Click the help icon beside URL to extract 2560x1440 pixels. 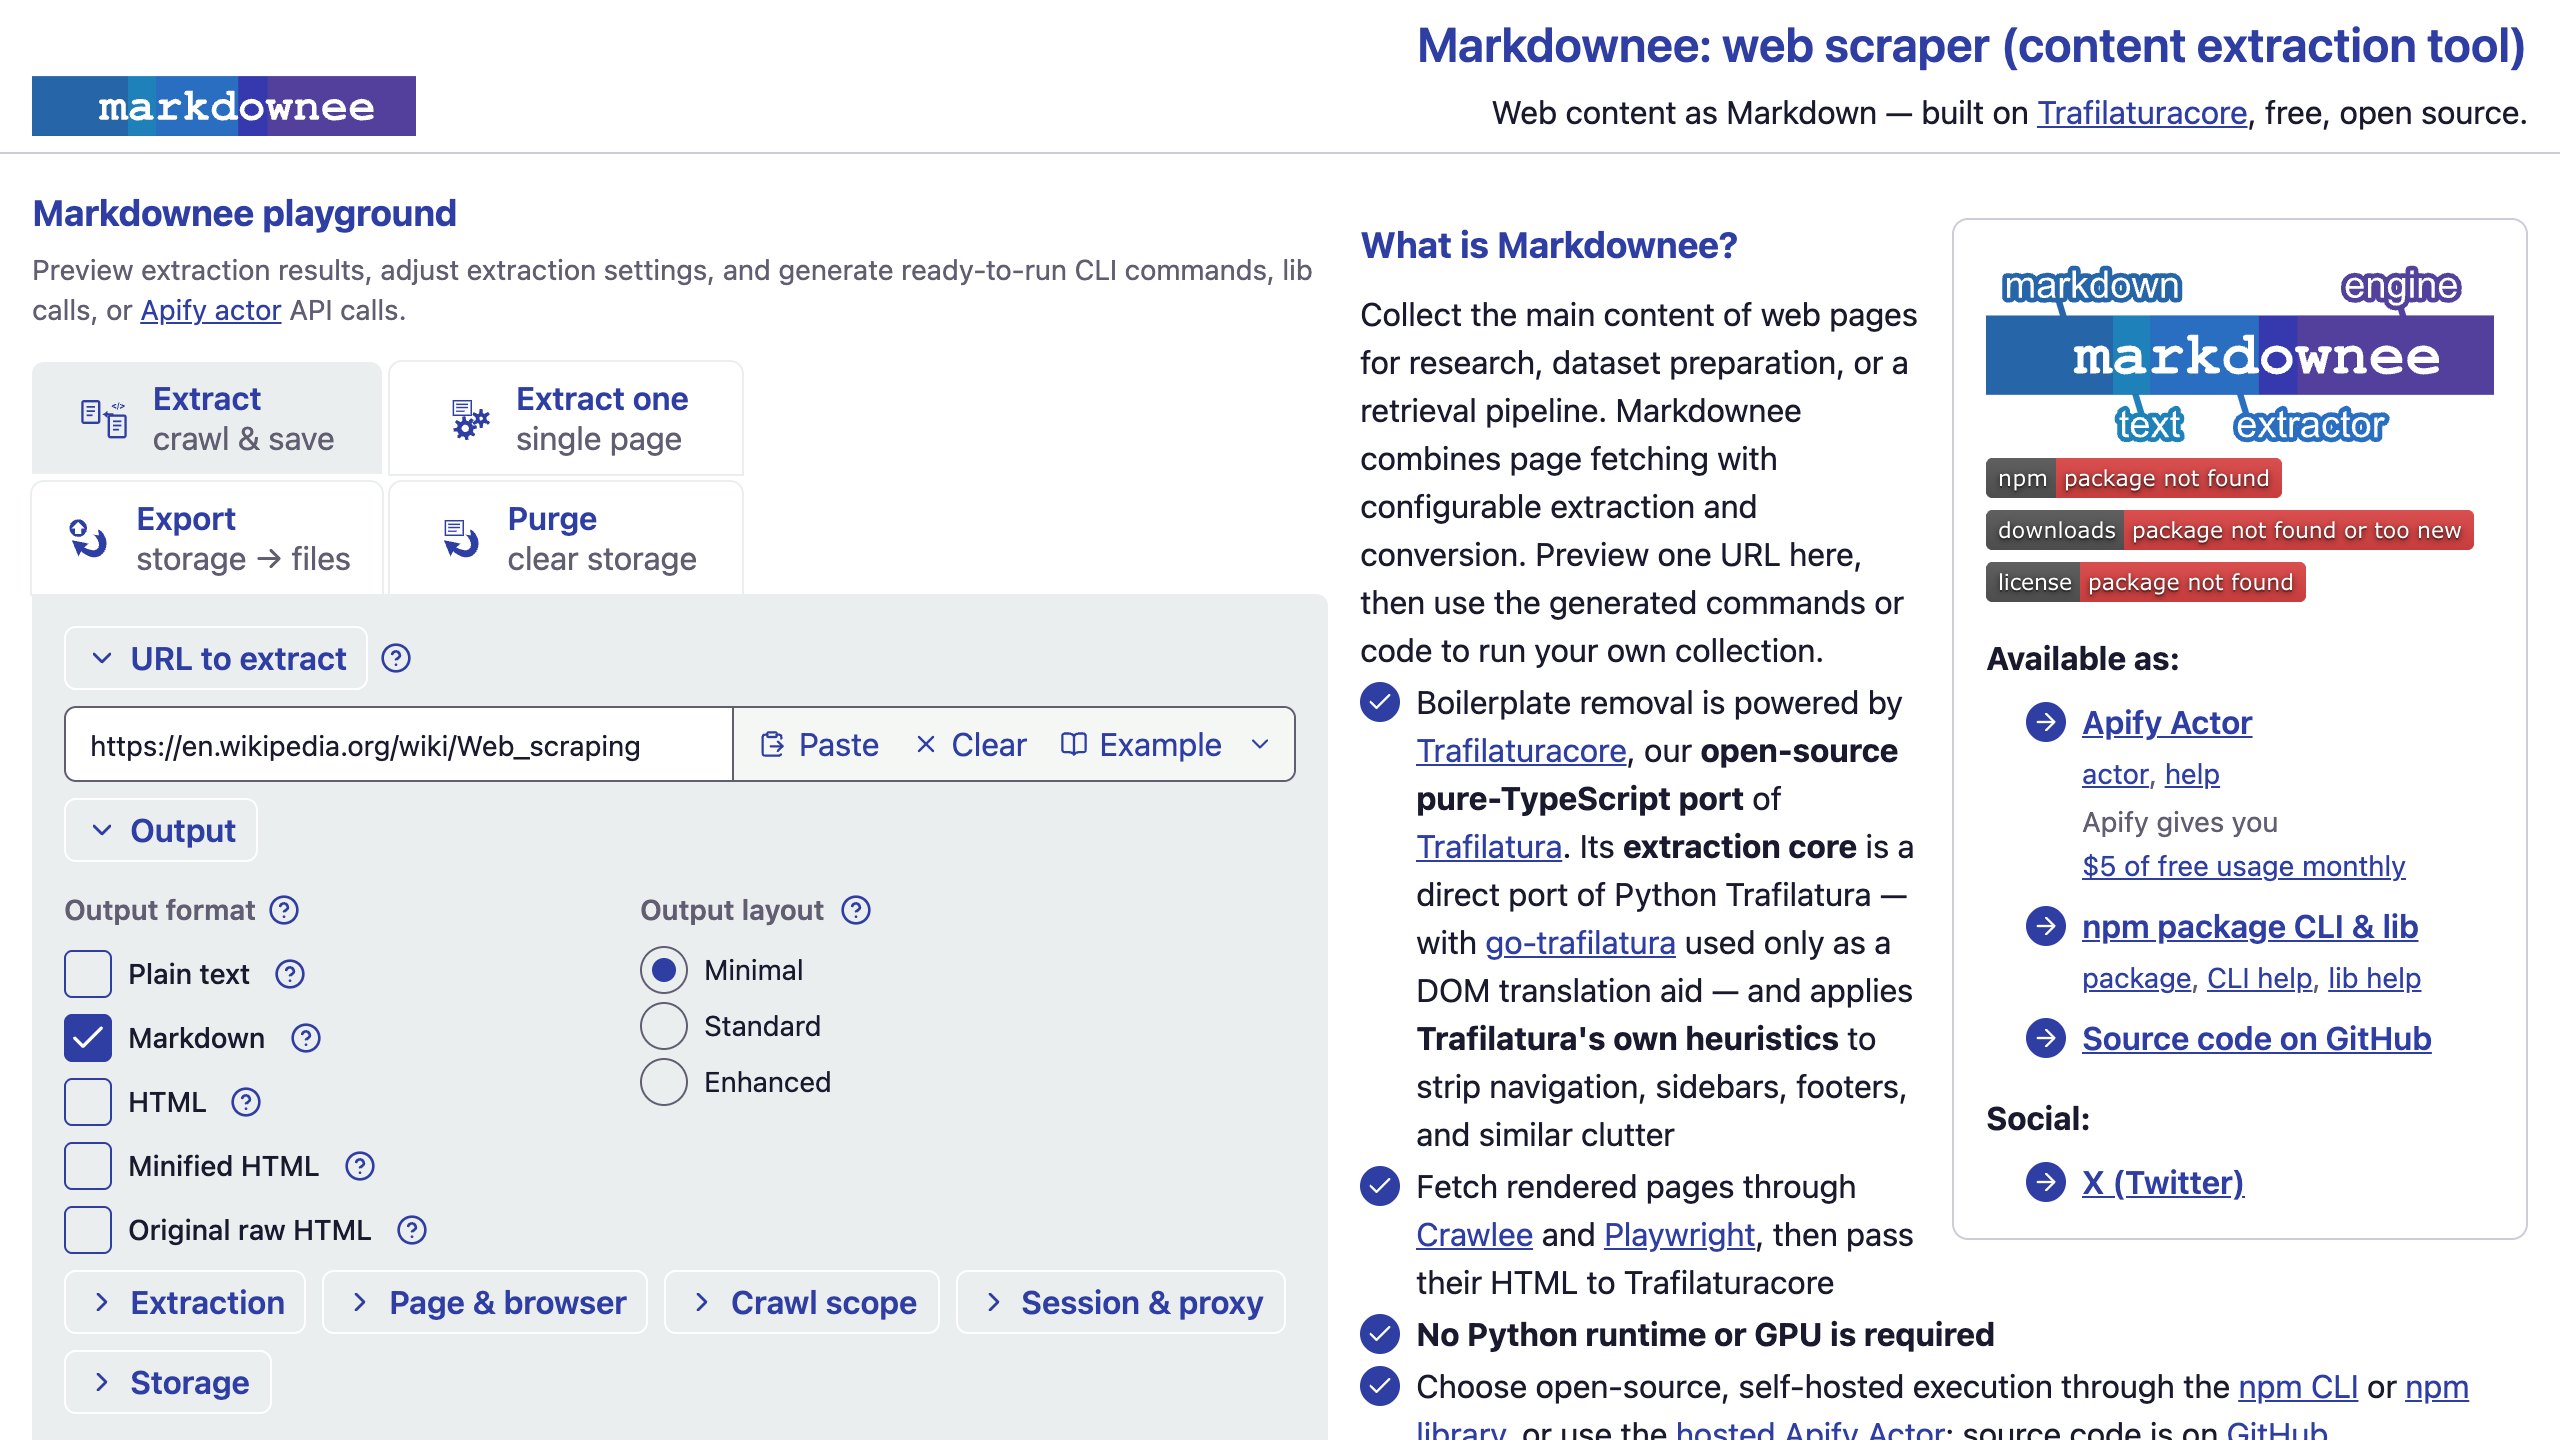[396, 658]
